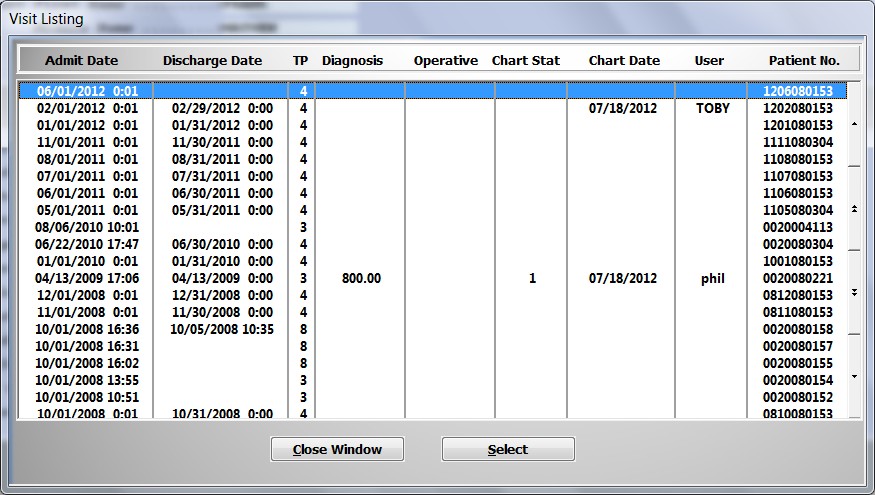Click patient number 0020004113

pos(798,227)
